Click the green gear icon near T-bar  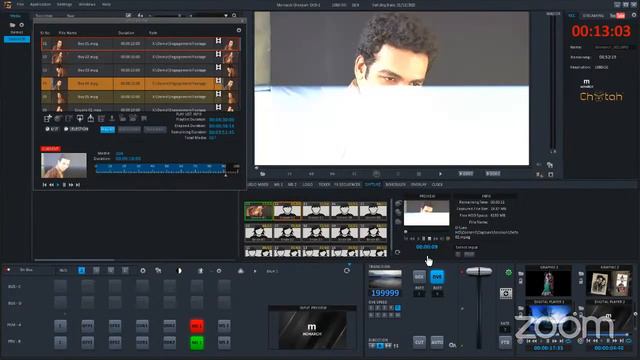coord(509,272)
